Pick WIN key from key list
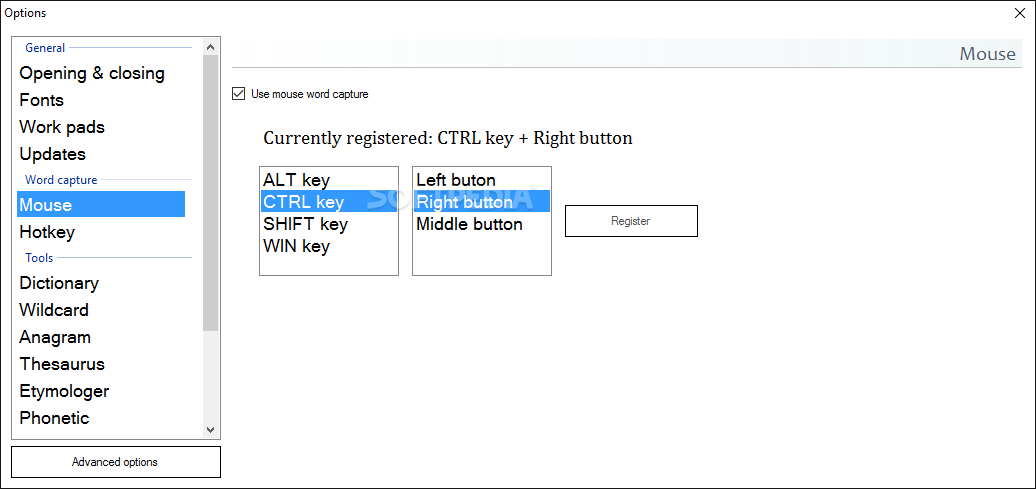1036x489 pixels. pyautogui.click(x=296, y=246)
